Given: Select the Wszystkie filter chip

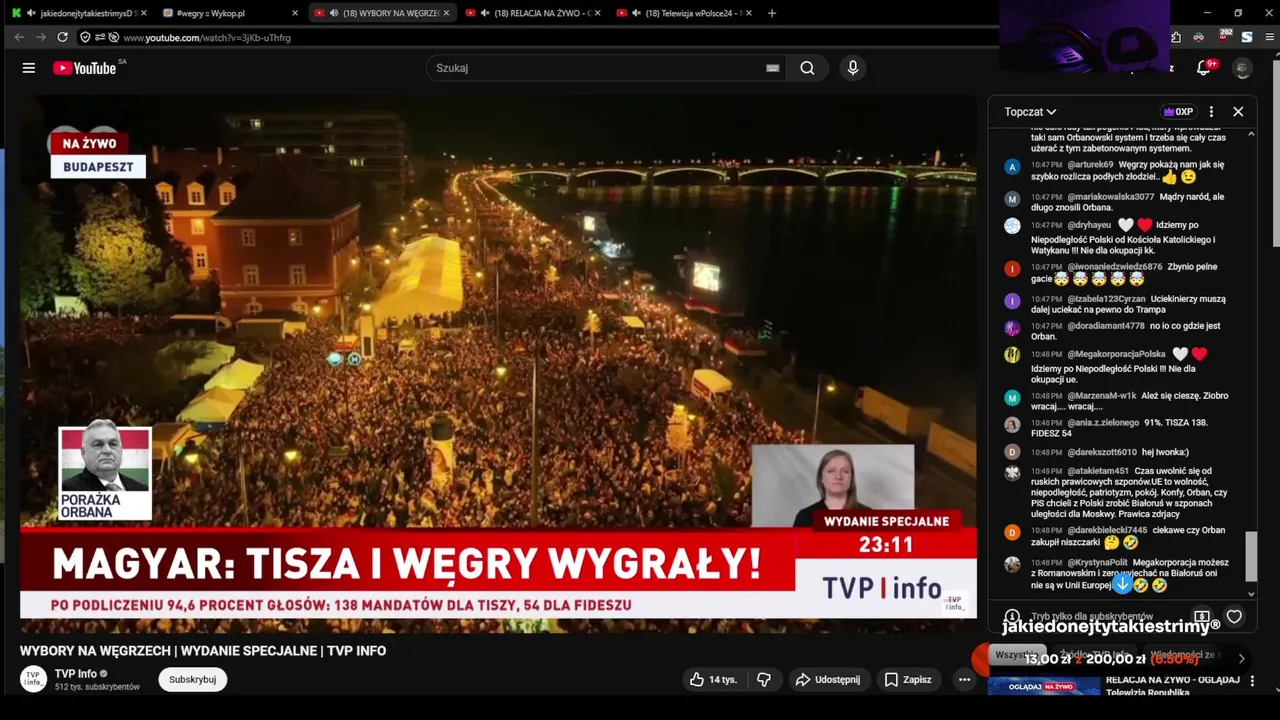Looking at the screenshot, I should click(x=1016, y=655).
